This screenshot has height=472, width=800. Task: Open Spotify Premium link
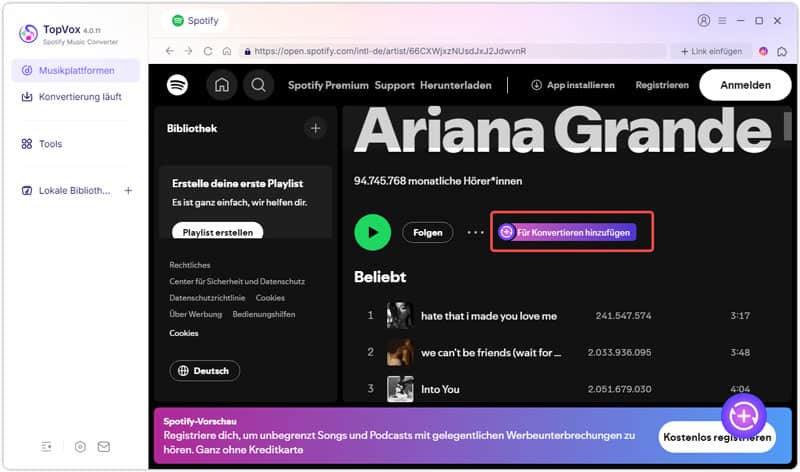pos(328,85)
